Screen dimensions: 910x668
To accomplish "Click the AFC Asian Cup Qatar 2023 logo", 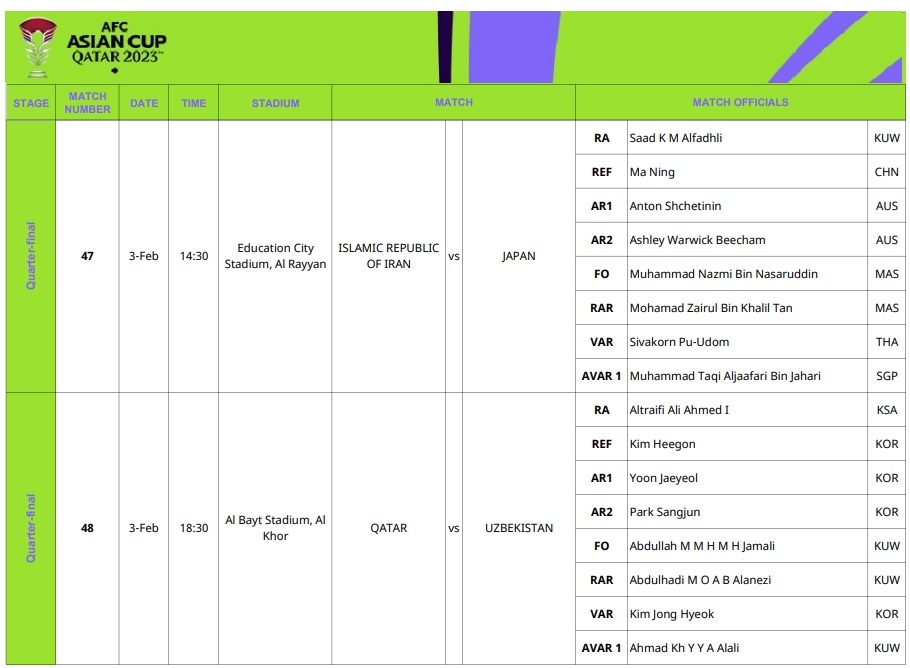I will click(x=92, y=47).
